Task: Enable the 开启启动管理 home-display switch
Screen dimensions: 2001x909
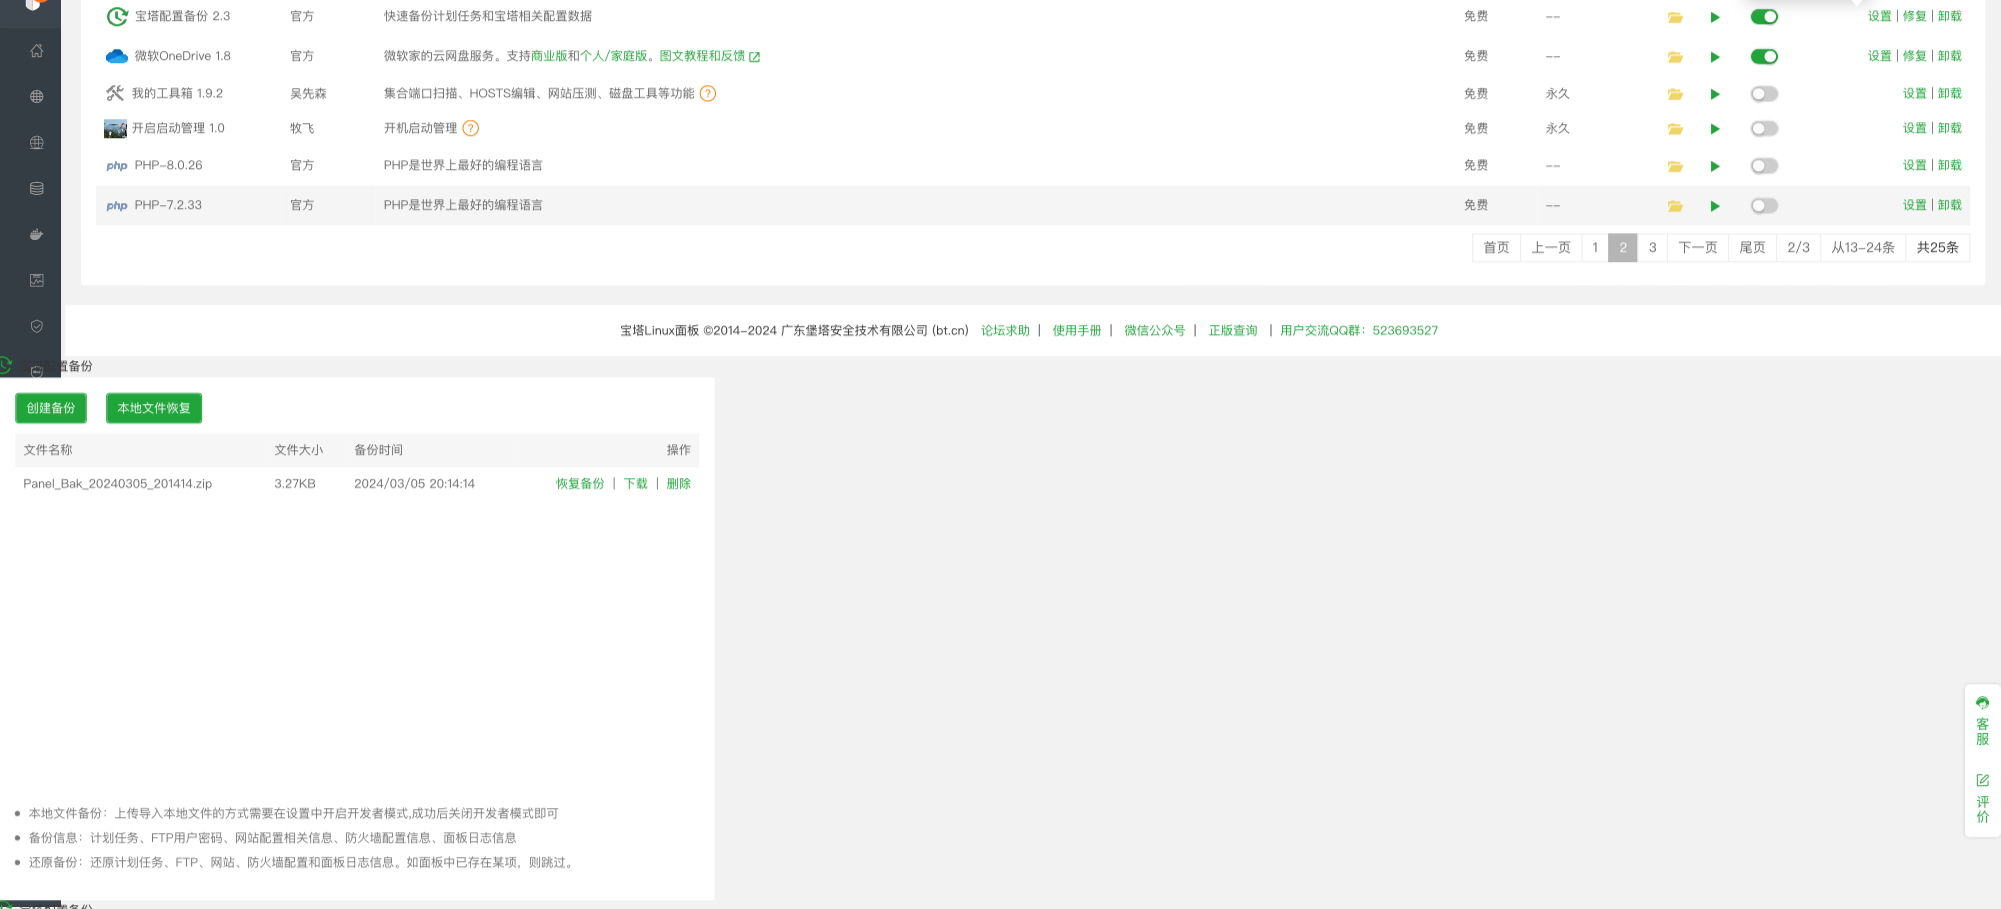Action: (1764, 129)
